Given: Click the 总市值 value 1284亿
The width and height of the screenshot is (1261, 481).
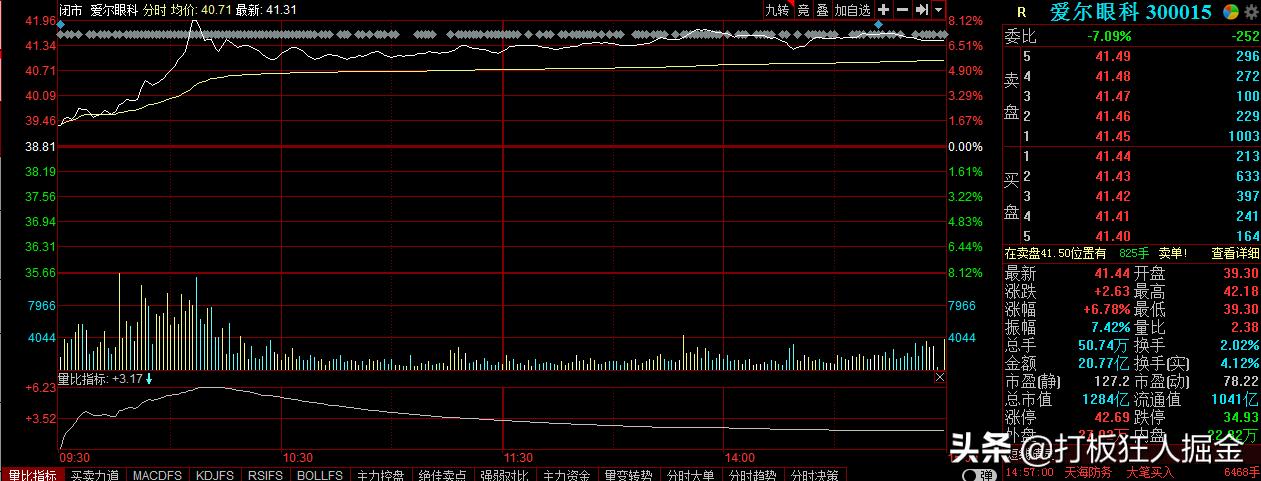Looking at the screenshot, I should [x=1108, y=399].
